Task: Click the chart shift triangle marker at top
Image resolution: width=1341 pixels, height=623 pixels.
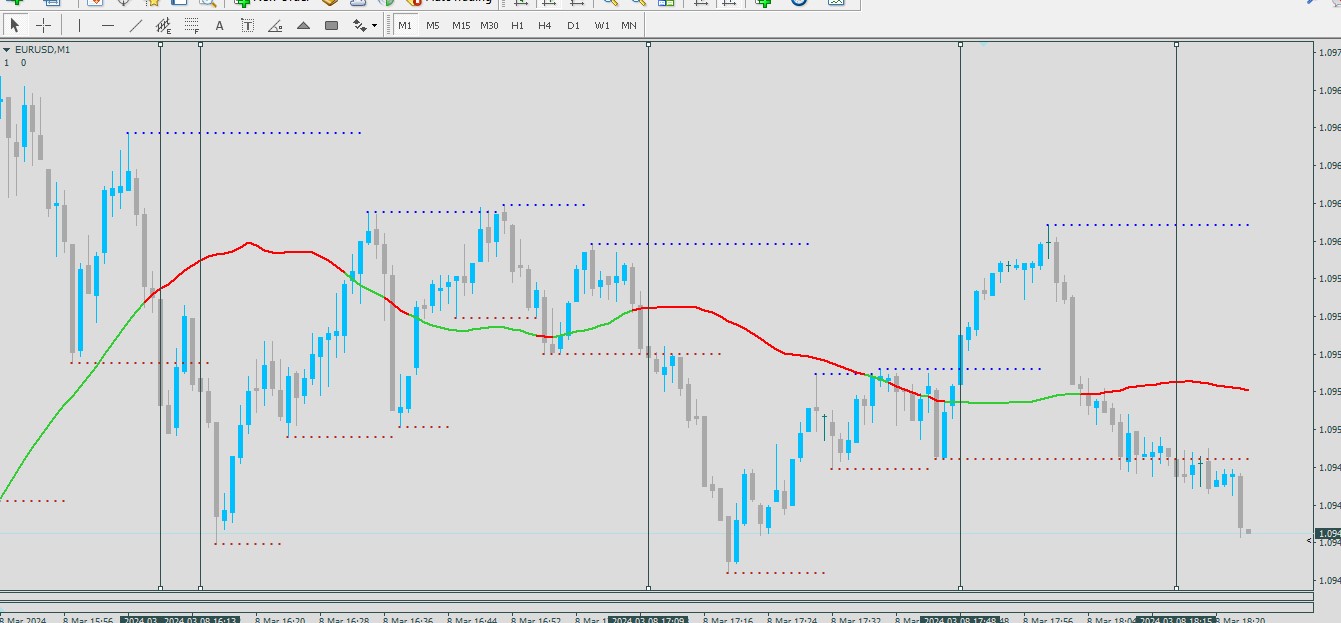Action: click(984, 43)
